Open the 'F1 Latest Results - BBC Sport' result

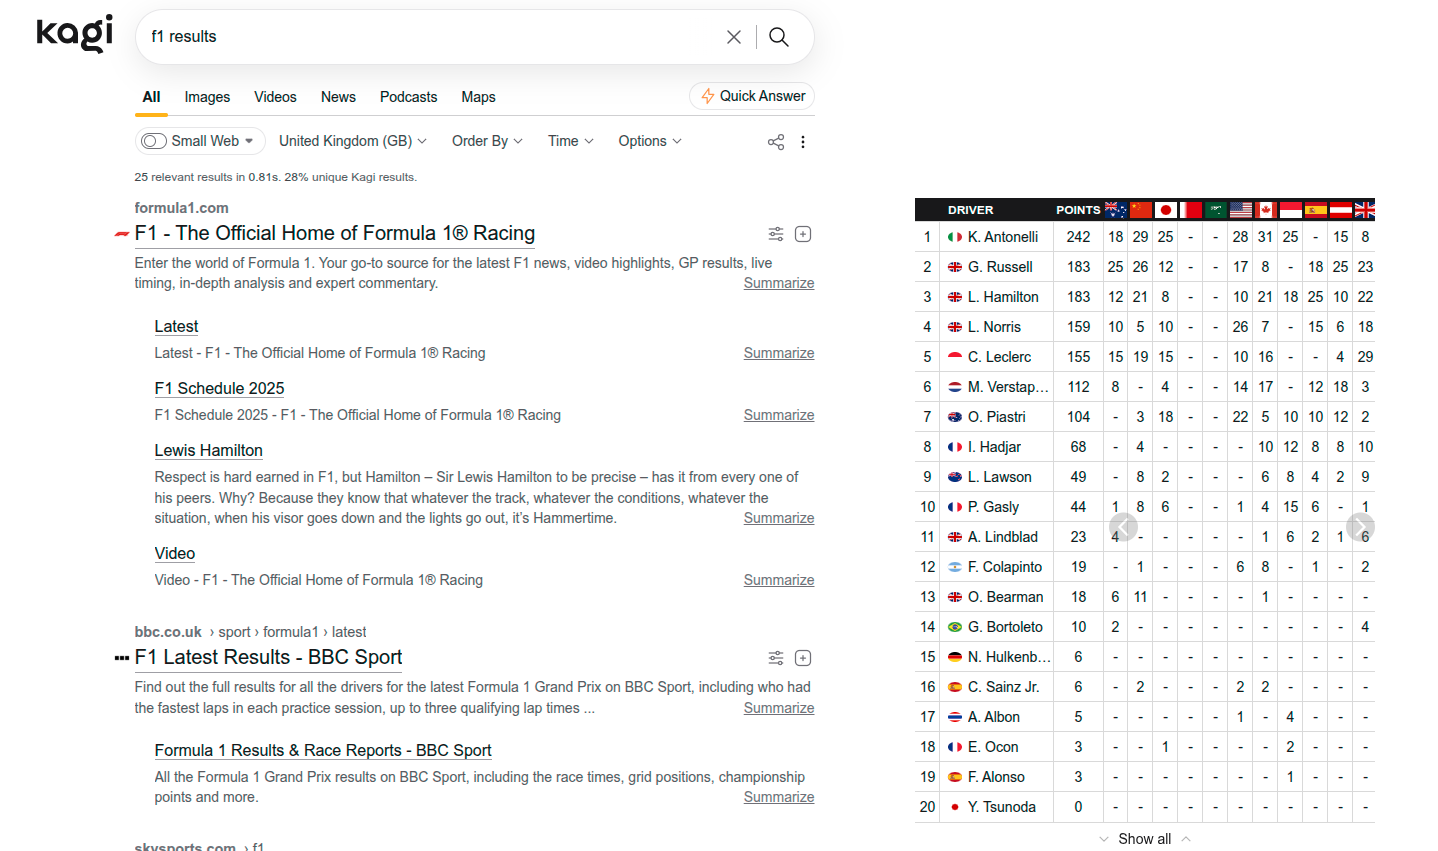(x=268, y=657)
